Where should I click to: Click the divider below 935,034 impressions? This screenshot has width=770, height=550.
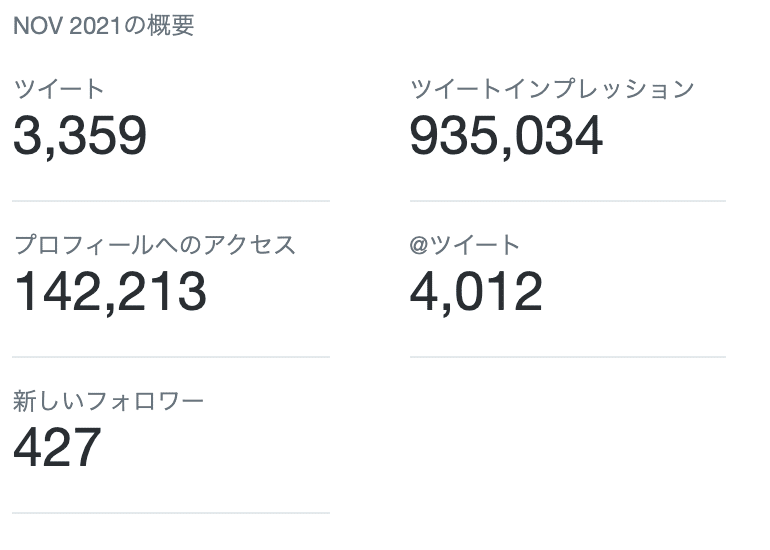[x=568, y=201]
